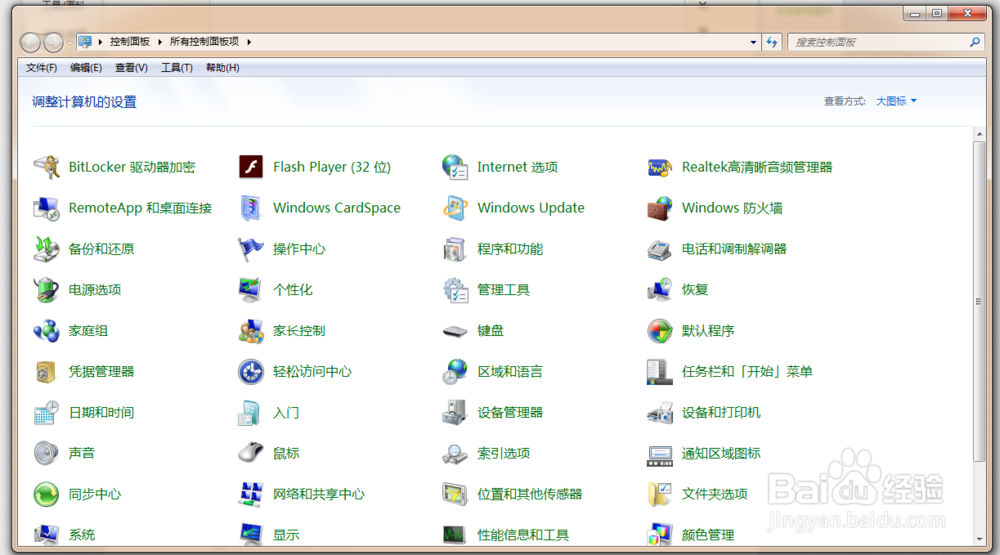Open 同步中心 green icon
This screenshot has width=1000, height=555.
47,494
